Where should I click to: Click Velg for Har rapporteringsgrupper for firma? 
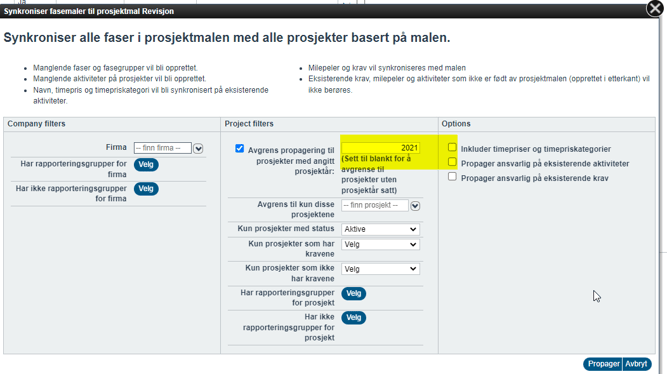146,165
